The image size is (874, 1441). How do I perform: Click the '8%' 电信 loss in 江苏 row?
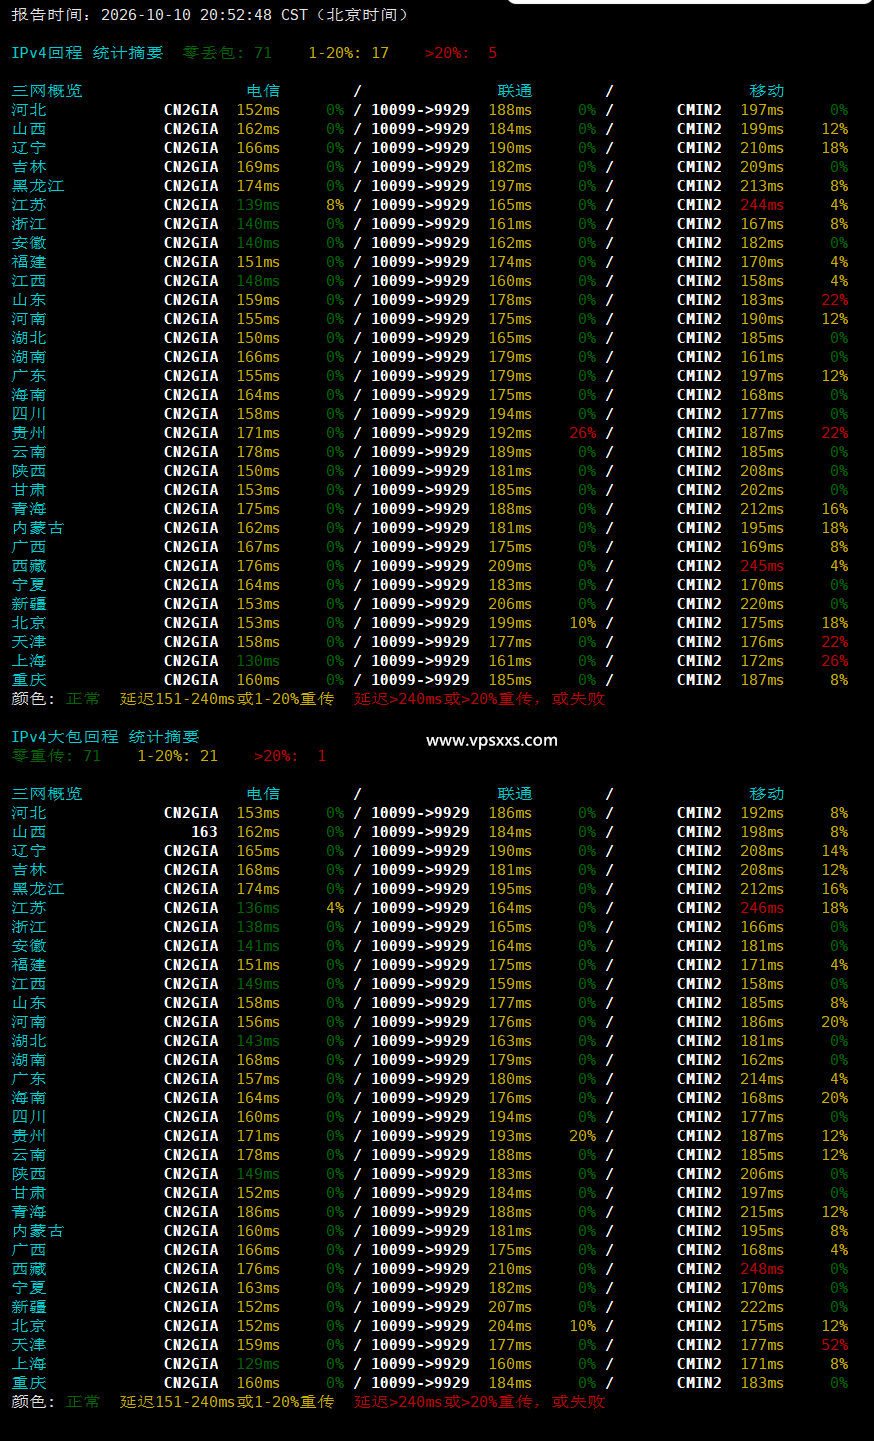pyautogui.click(x=335, y=205)
